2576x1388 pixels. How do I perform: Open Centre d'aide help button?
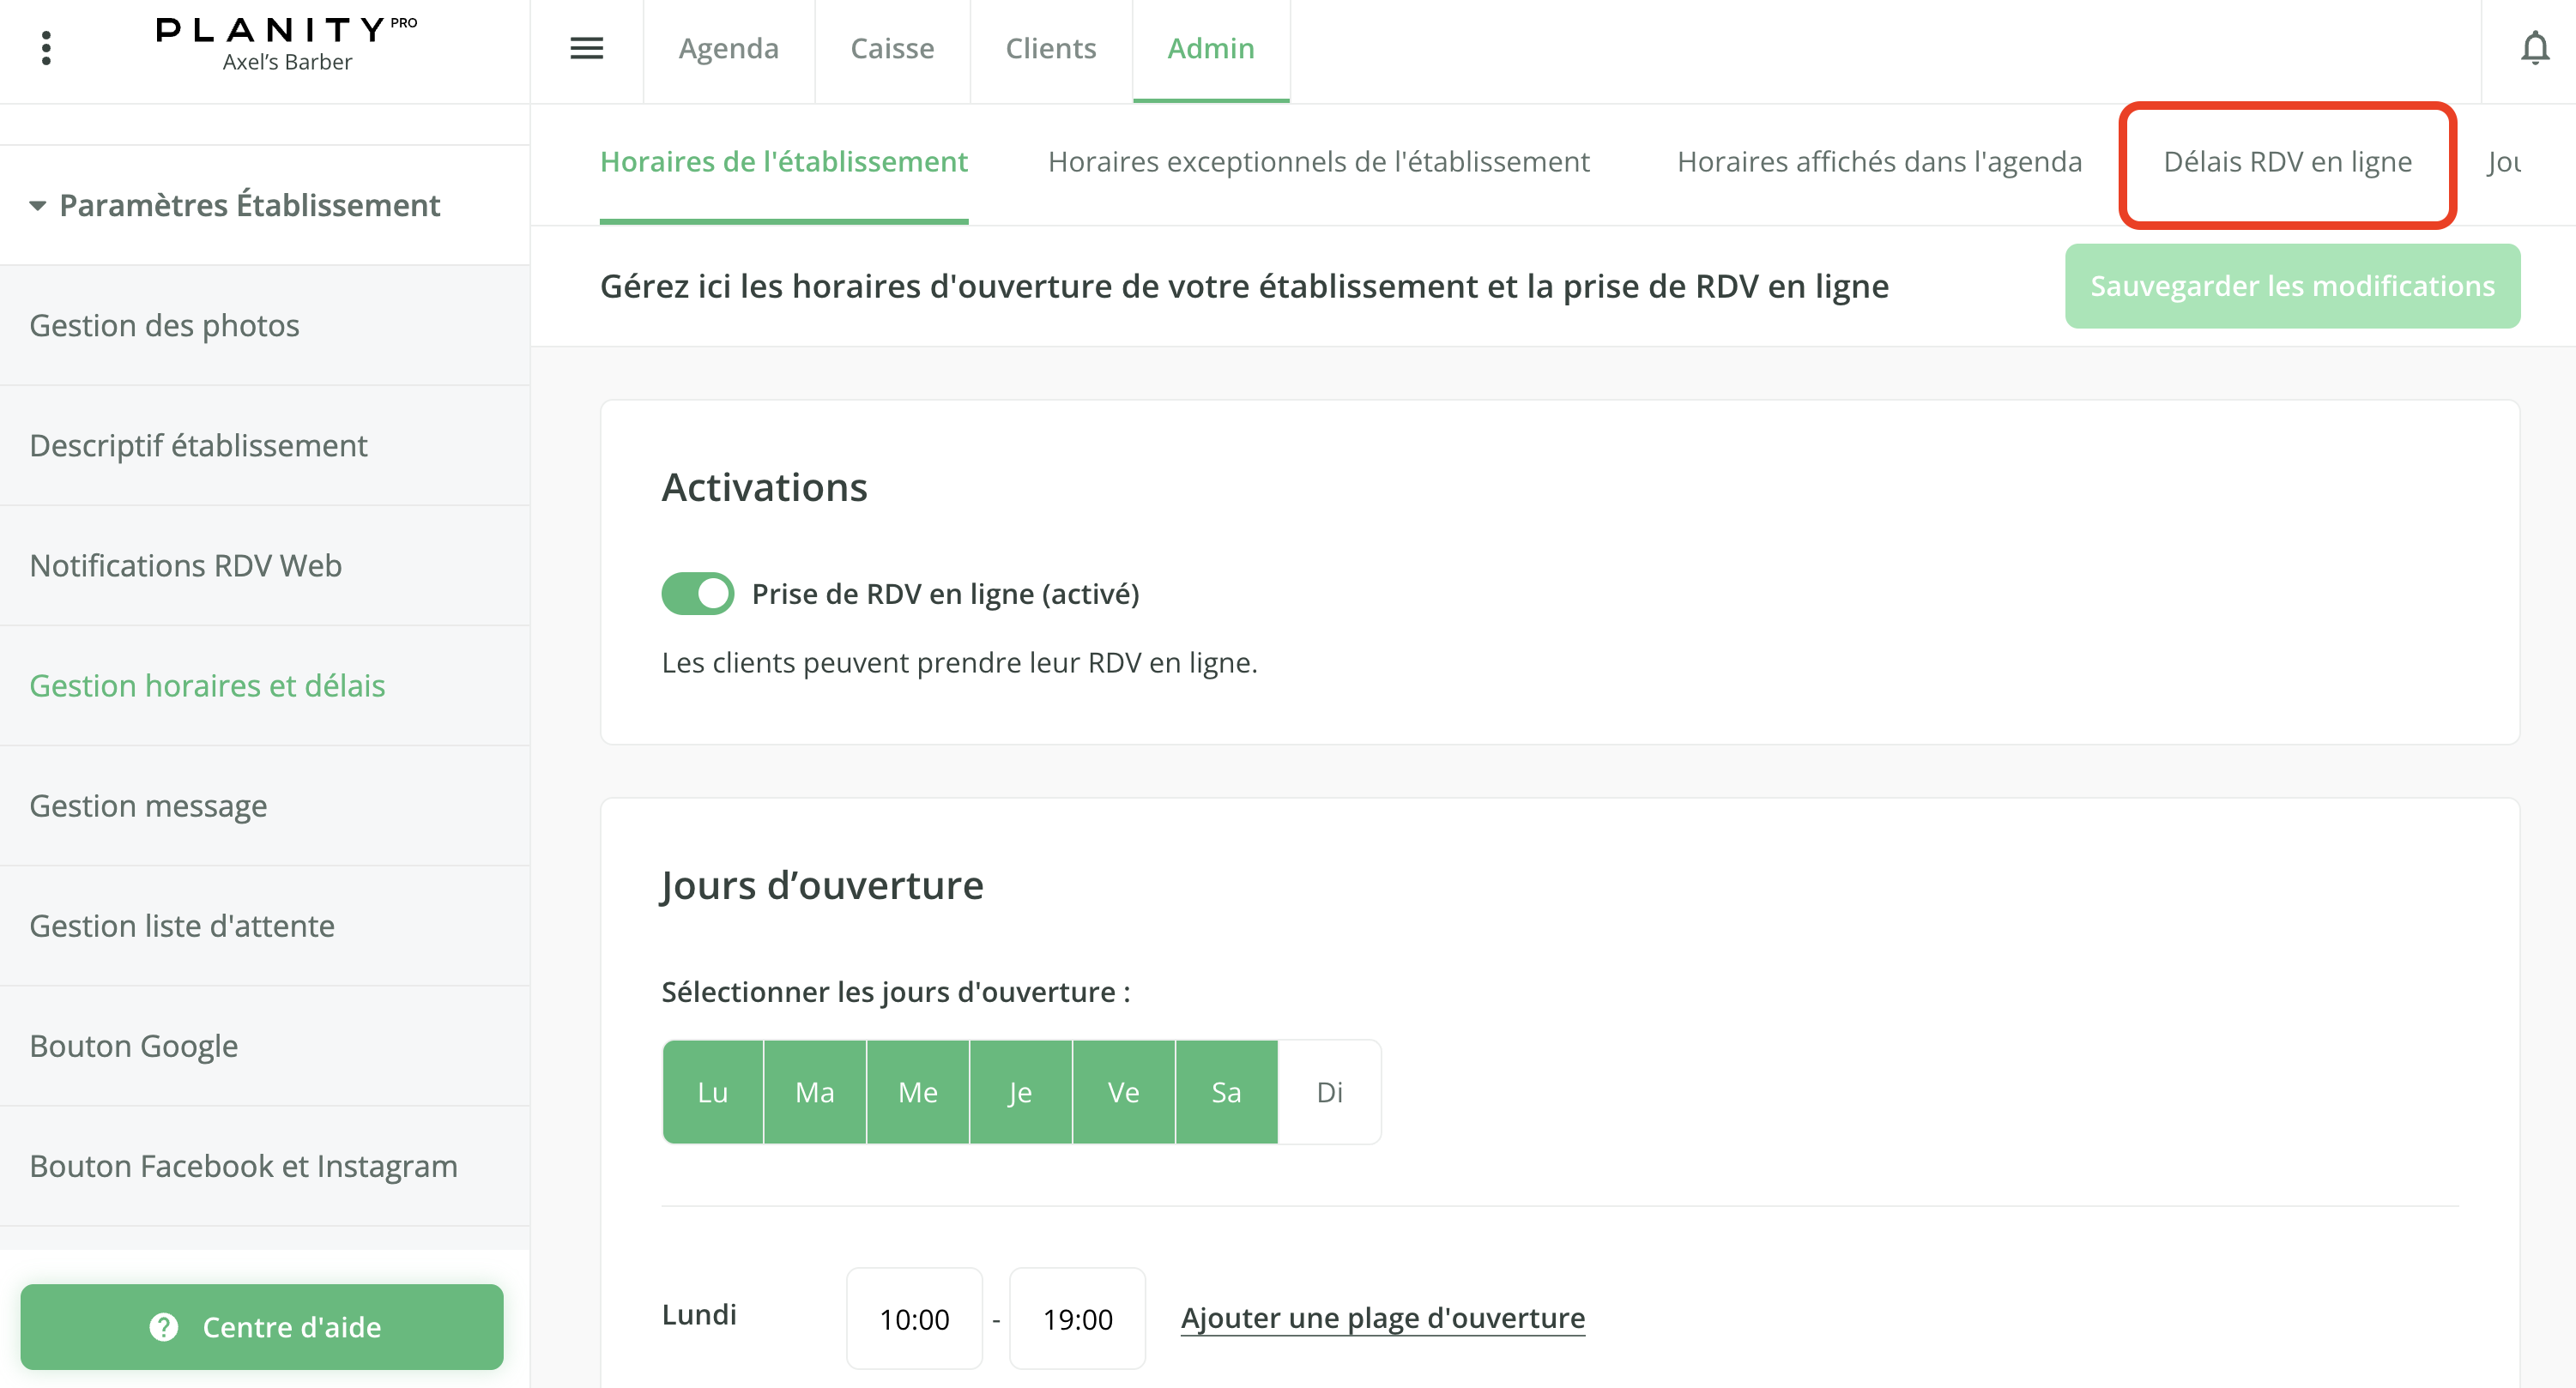tap(262, 1326)
